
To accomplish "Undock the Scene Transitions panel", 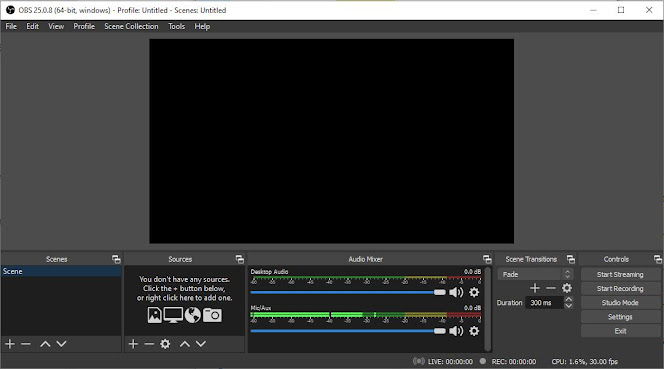I will (571, 259).
